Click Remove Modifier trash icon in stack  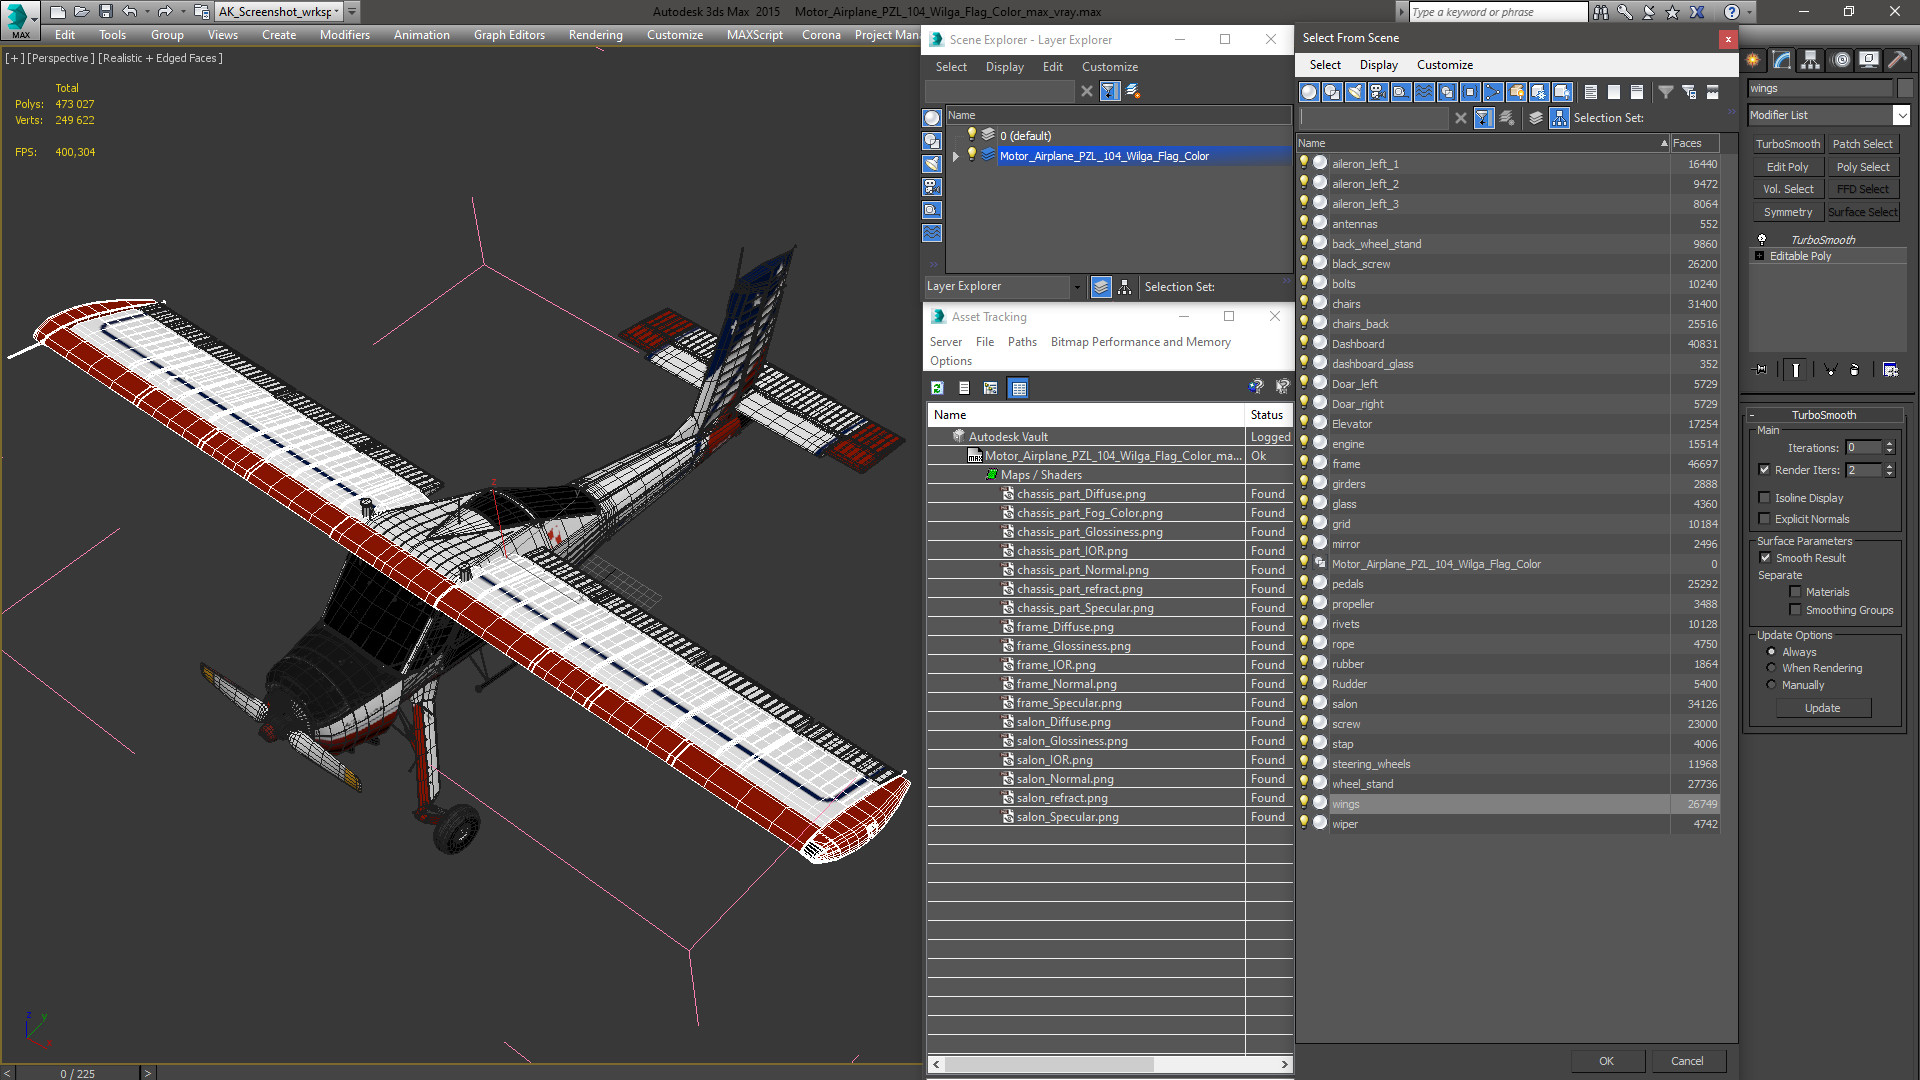click(1855, 370)
